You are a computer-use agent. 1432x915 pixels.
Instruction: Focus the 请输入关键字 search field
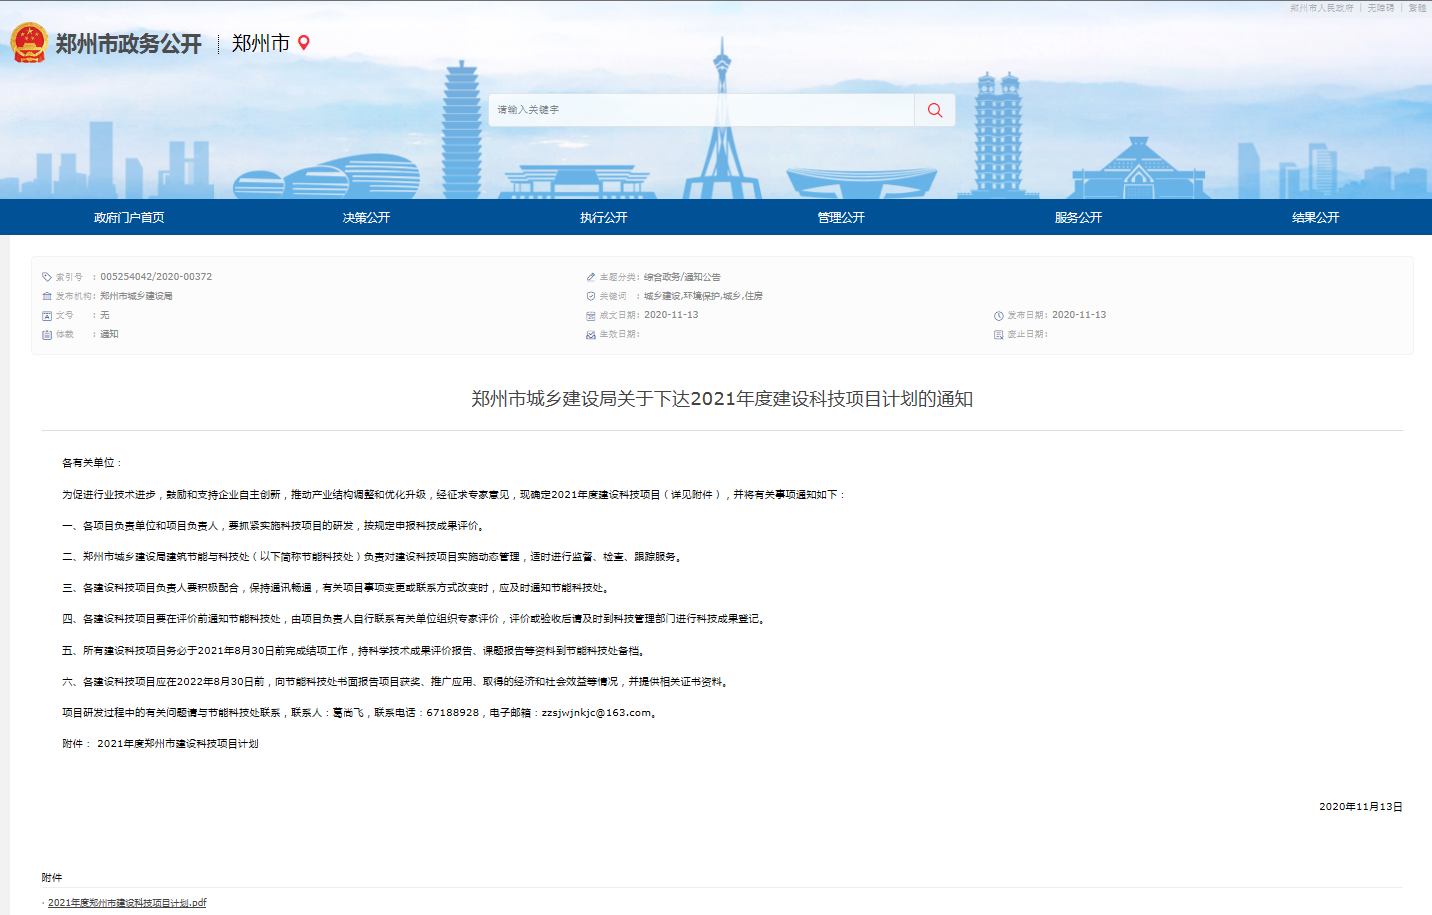click(x=700, y=110)
